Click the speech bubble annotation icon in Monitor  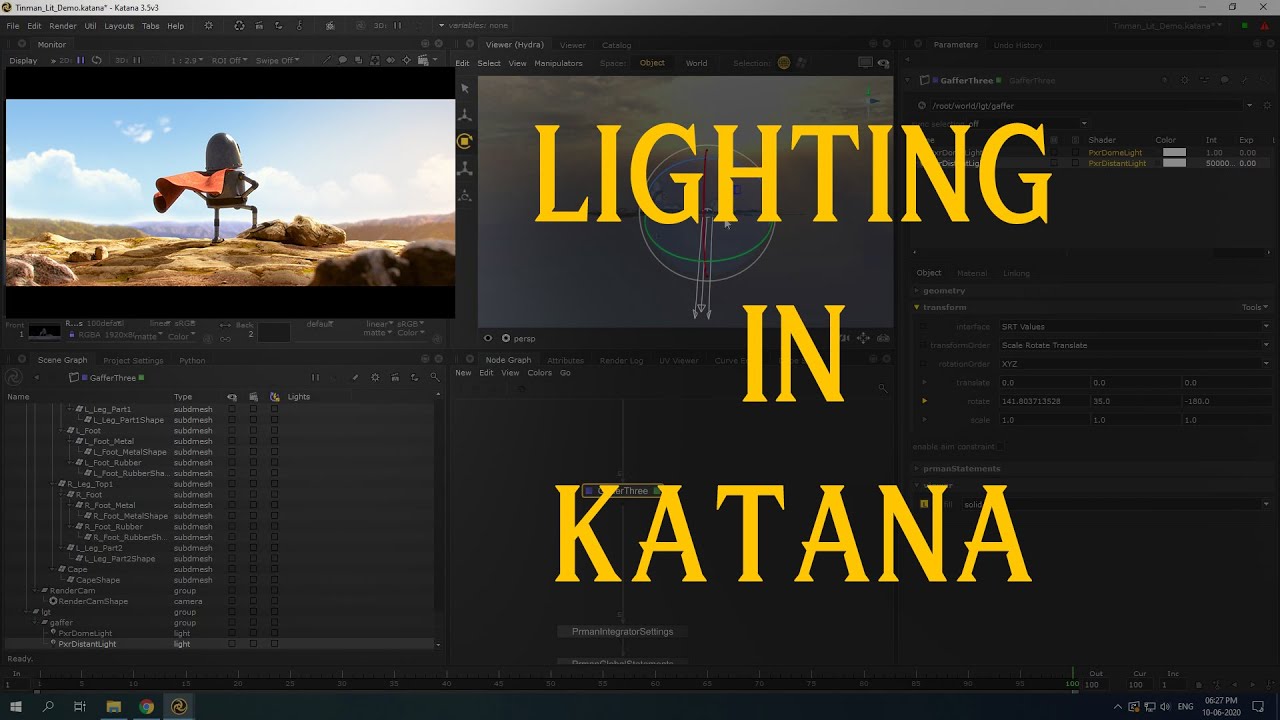click(342, 60)
